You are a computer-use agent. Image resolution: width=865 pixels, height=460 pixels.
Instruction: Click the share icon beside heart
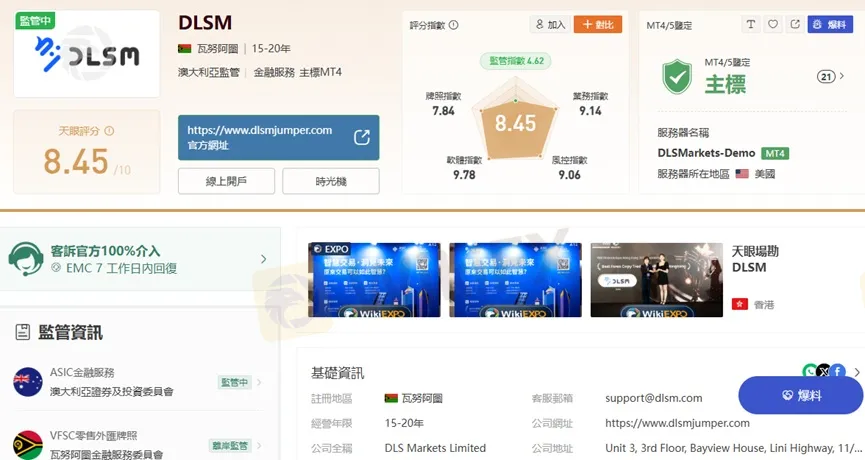click(795, 24)
